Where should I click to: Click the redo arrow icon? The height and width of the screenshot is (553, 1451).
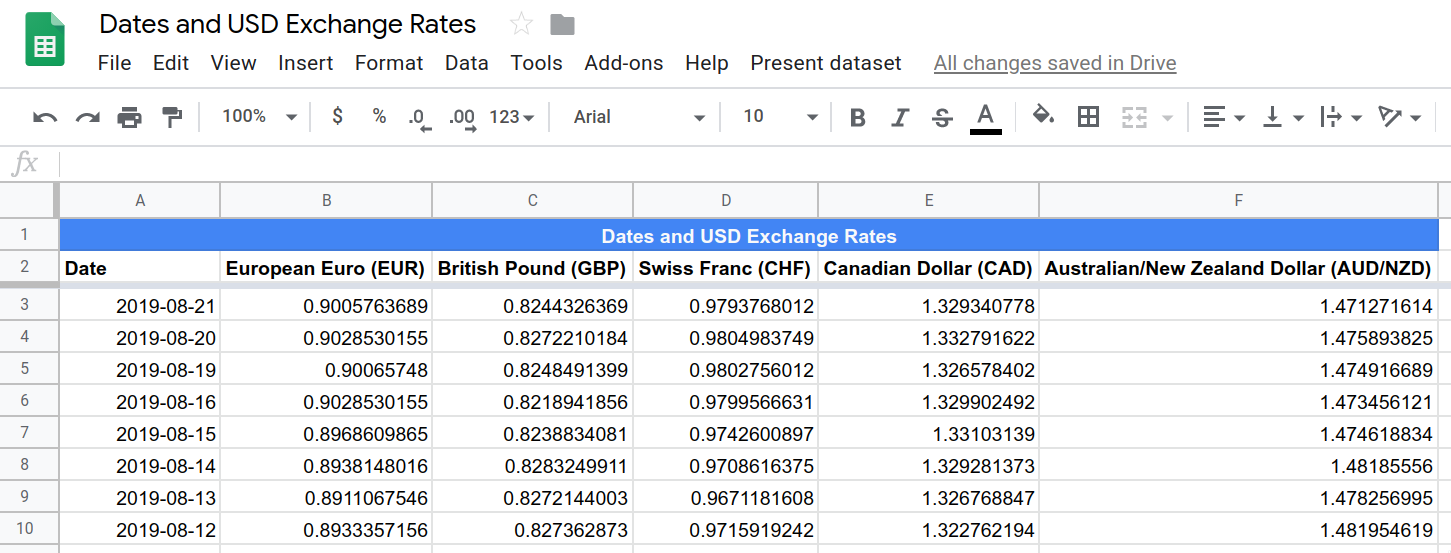[88, 117]
